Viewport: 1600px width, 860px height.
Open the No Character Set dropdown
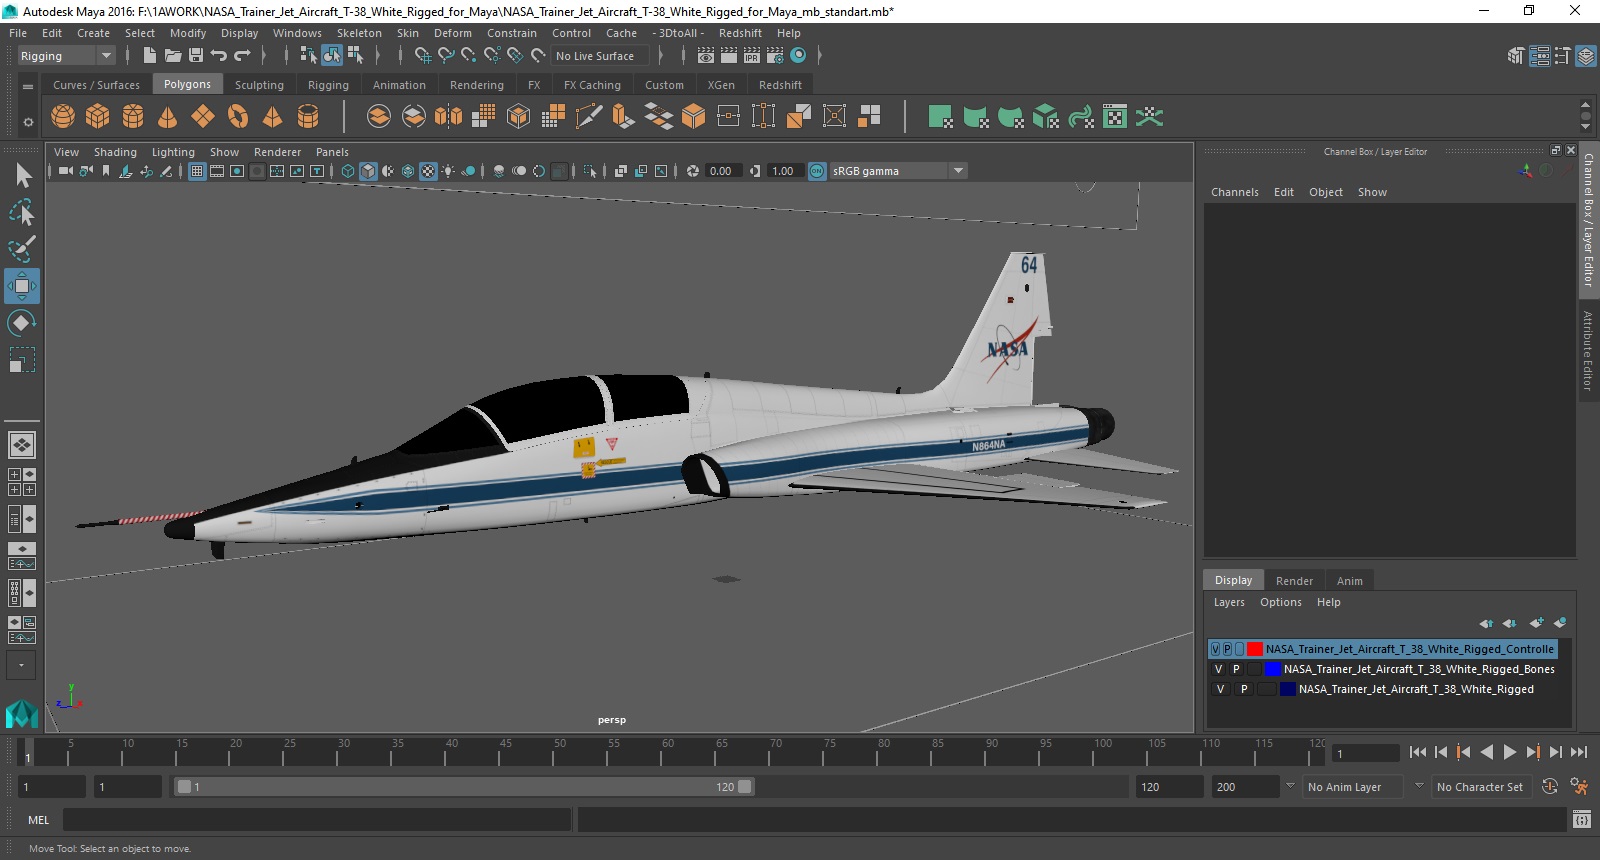tap(1480, 787)
